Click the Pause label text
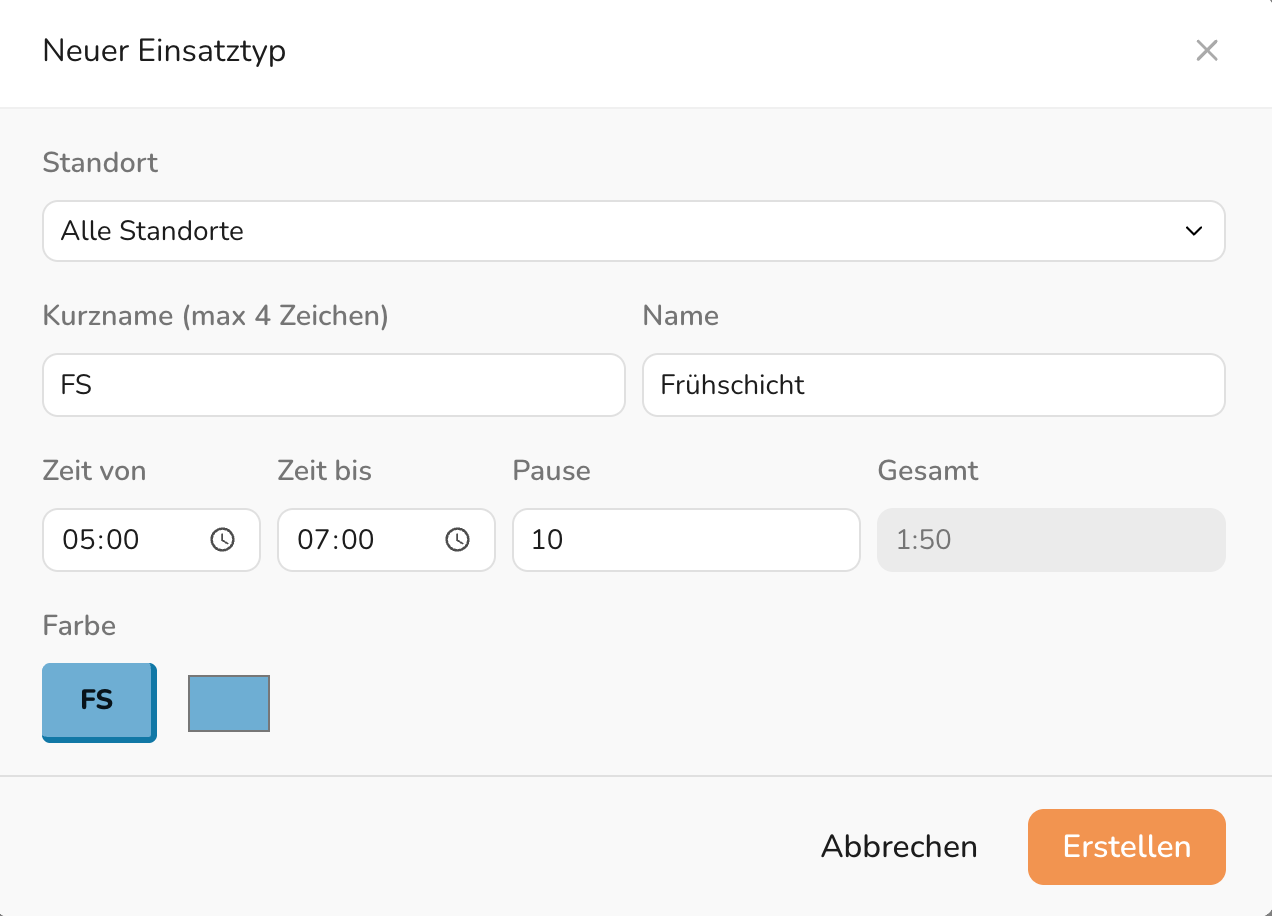Screen dimensions: 1272x916 551,471
